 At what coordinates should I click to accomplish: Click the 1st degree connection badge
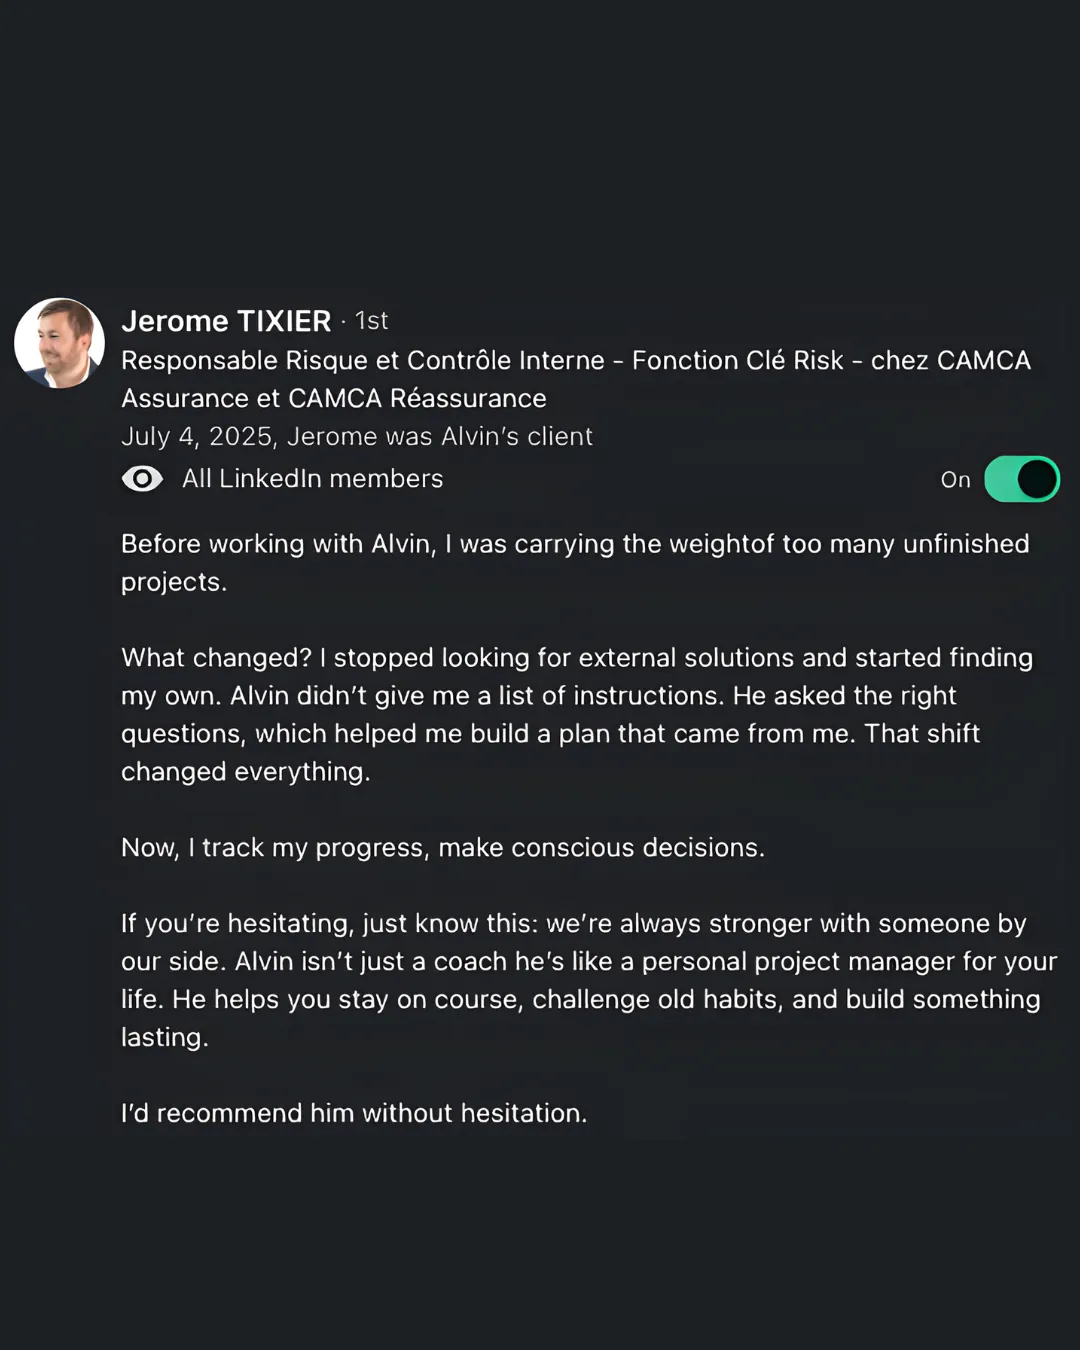[372, 321]
